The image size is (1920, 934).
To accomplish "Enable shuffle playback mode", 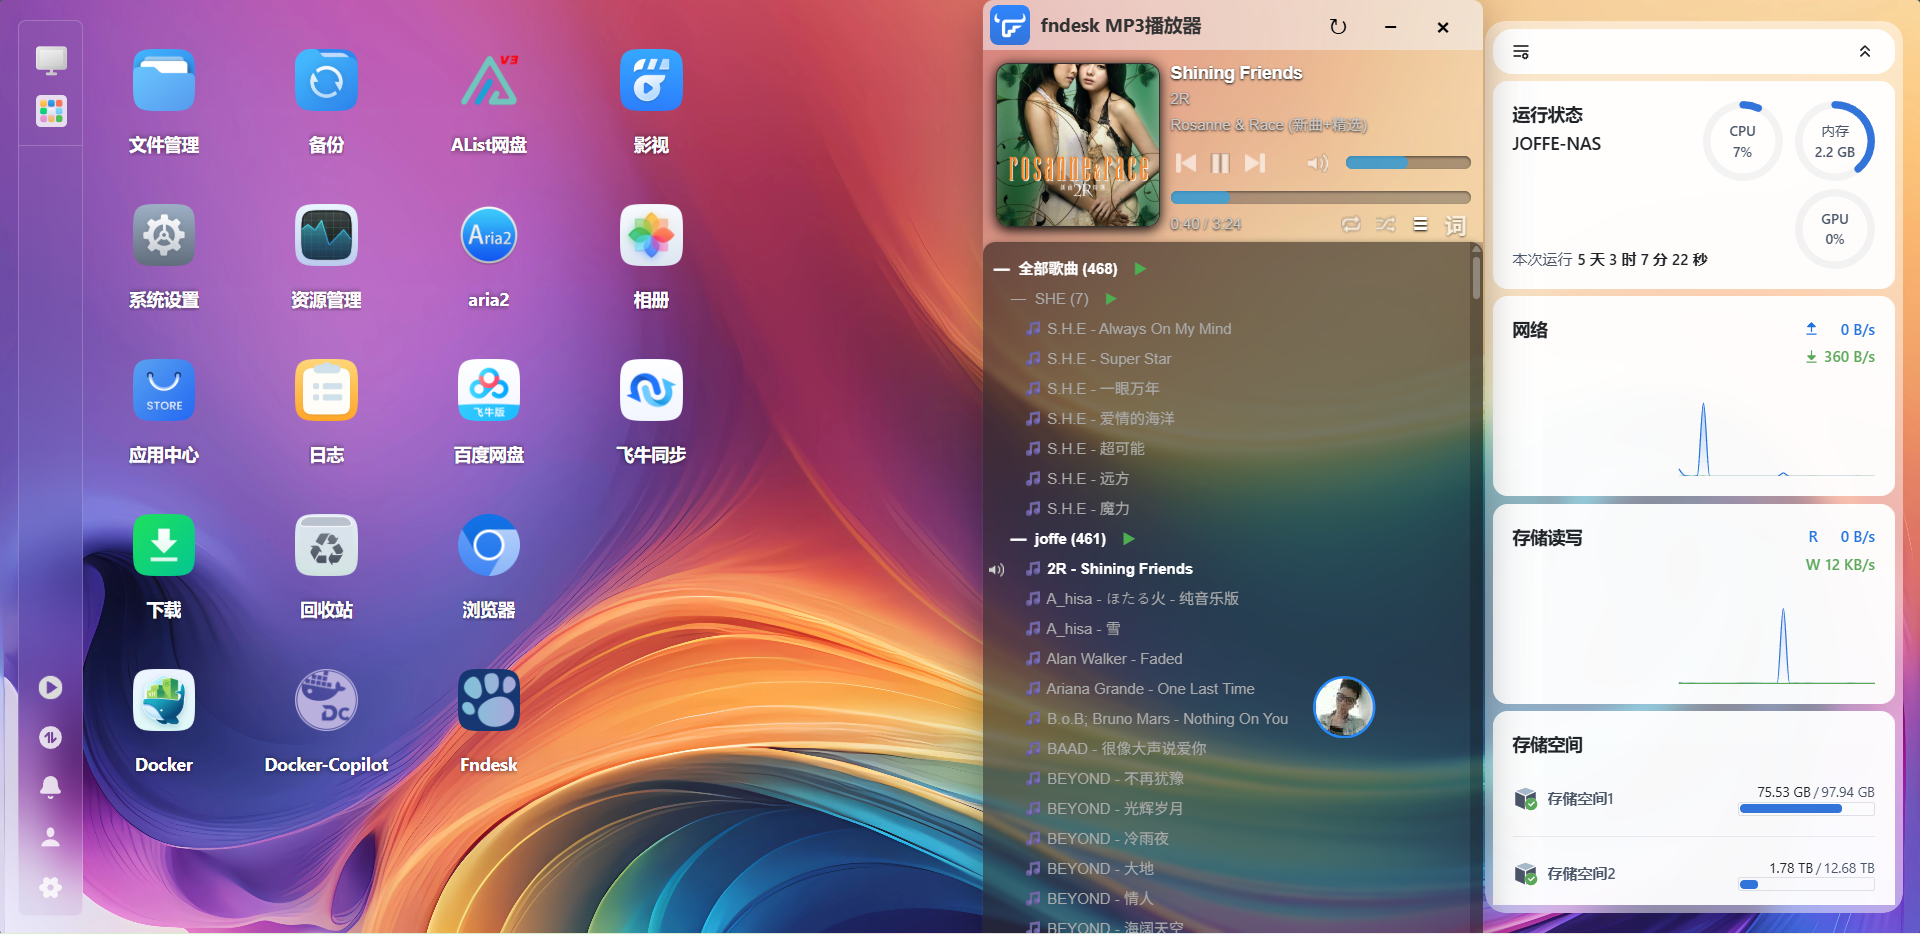I will 1386,224.
